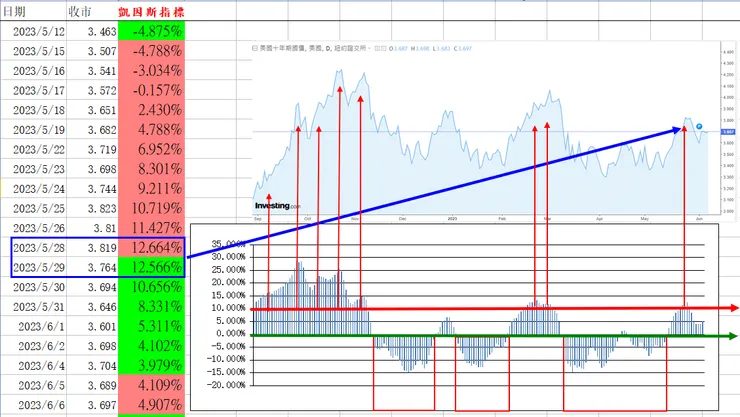
Task: Select closing value cell 3.689
Action: [x=92, y=385]
